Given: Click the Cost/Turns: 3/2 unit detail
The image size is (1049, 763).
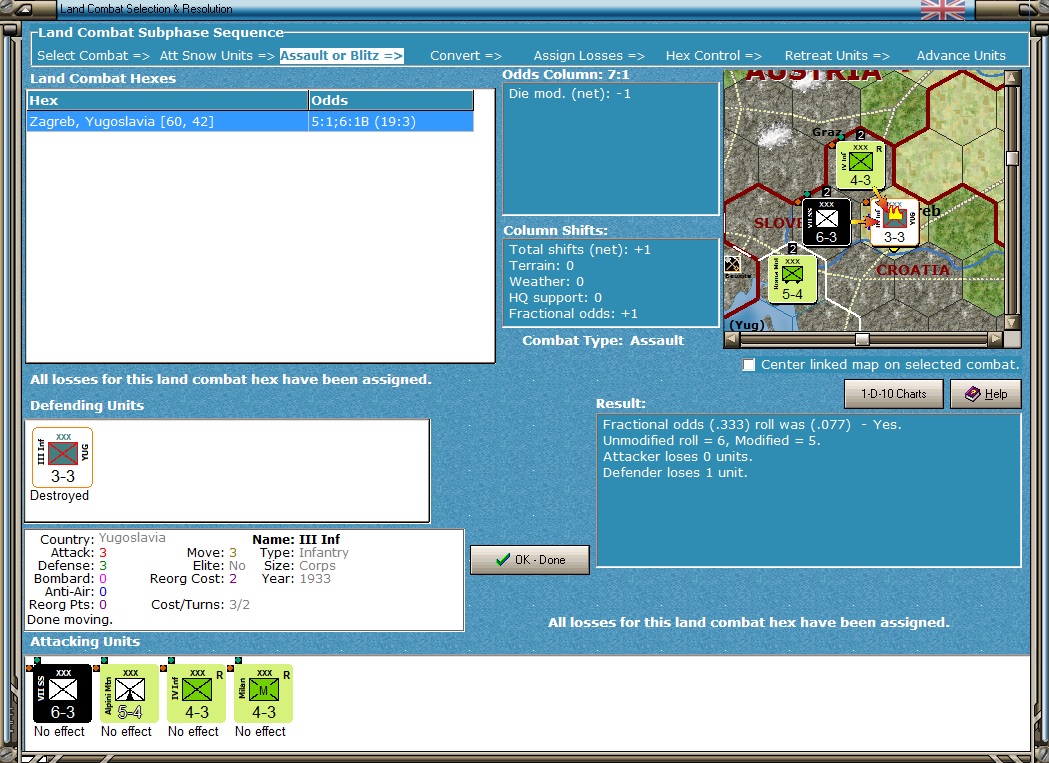Looking at the screenshot, I should tap(200, 604).
